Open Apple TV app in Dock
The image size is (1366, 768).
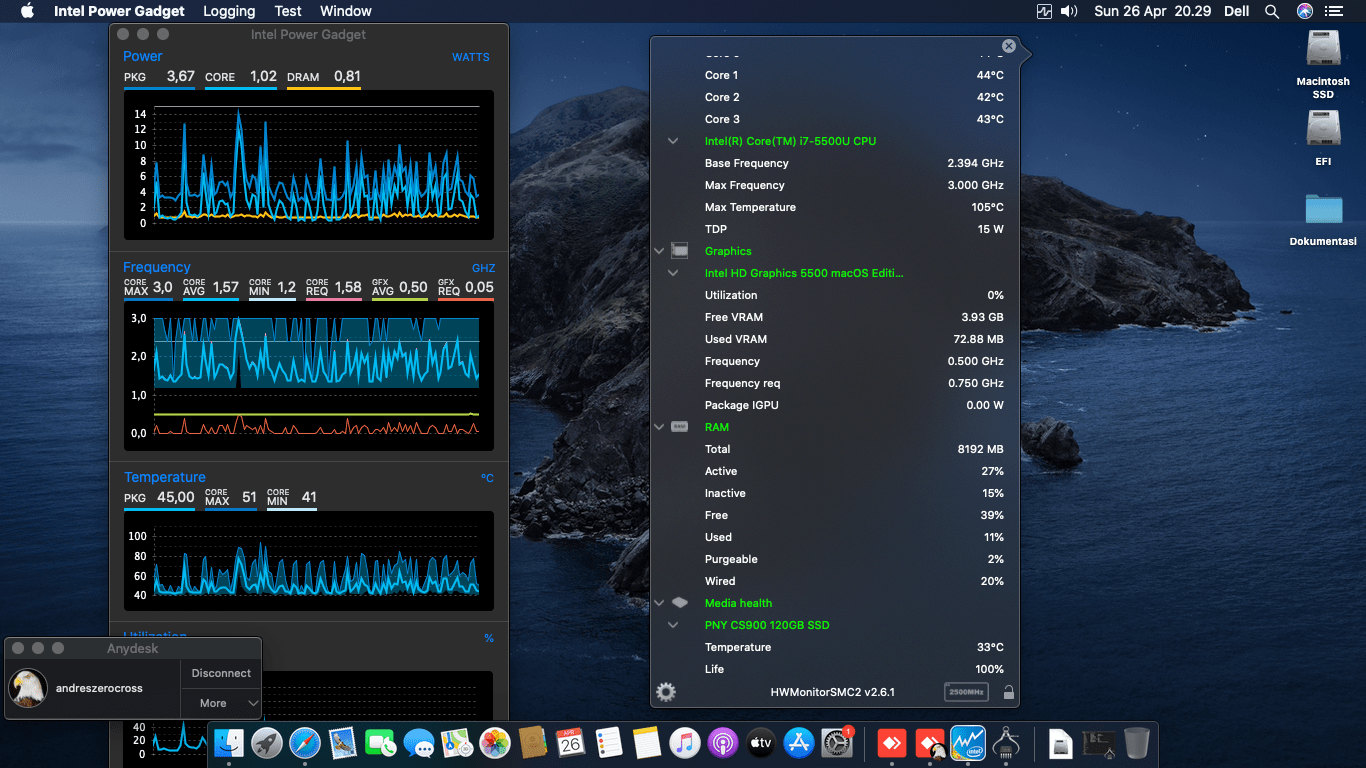tap(760, 742)
